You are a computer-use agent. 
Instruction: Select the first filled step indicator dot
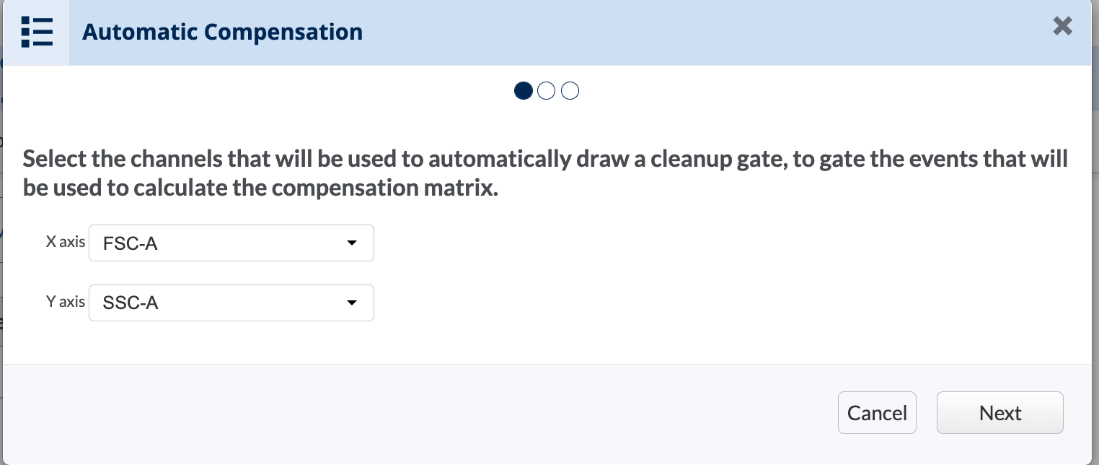523,91
